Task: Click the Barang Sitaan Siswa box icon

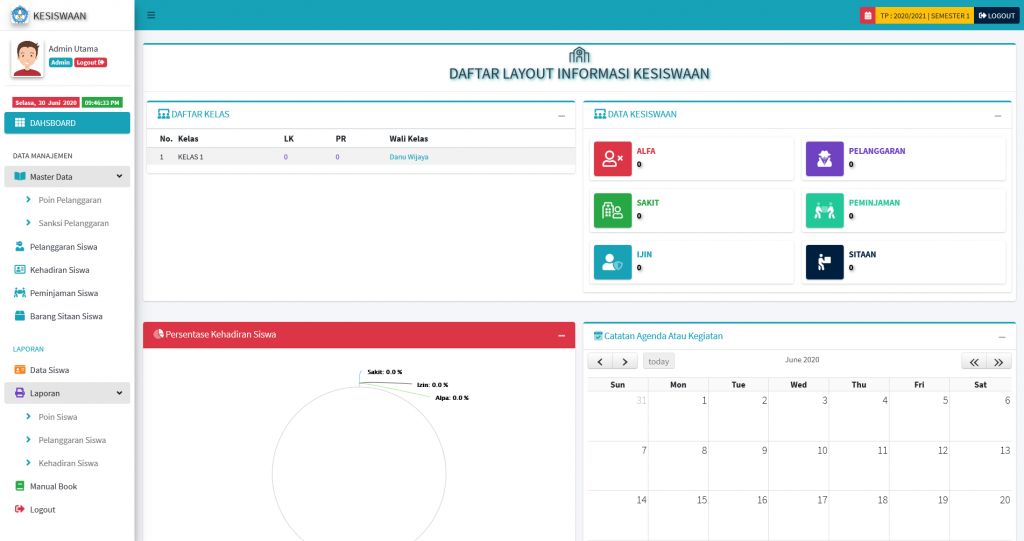Action: pyautogui.click(x=20, y=316)
